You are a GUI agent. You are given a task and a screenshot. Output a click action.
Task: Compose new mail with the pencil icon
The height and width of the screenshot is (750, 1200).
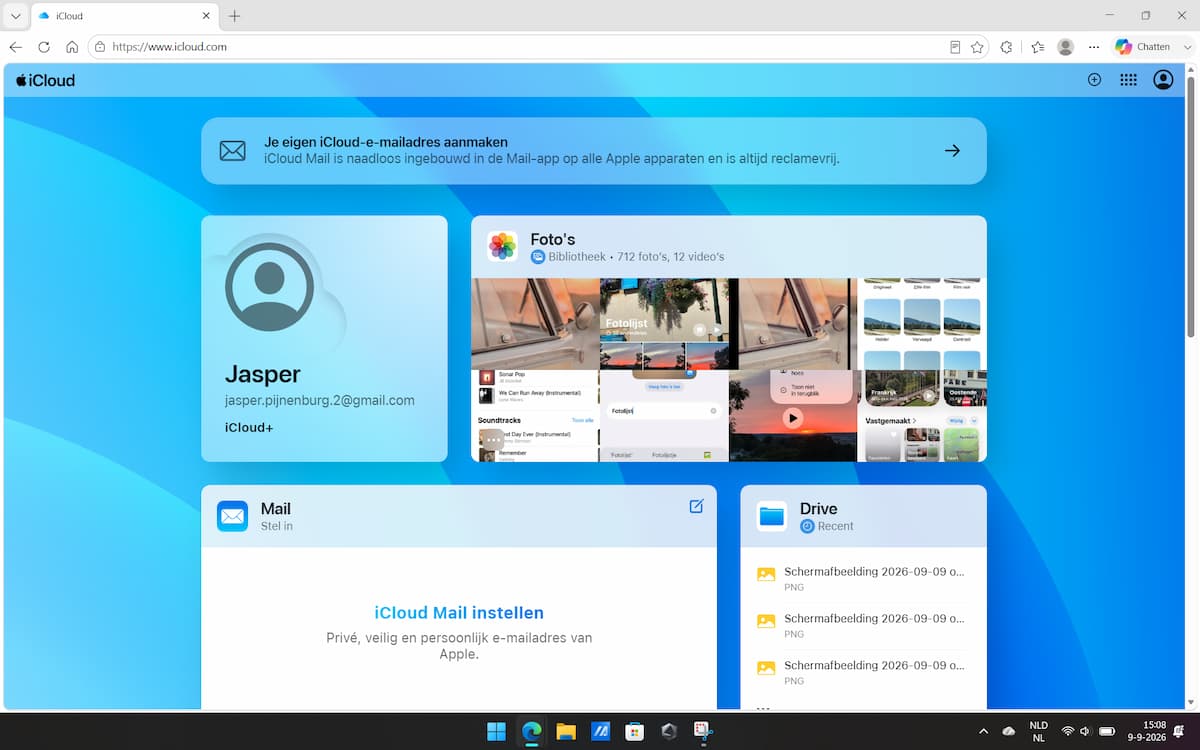[x=697, y=506]
